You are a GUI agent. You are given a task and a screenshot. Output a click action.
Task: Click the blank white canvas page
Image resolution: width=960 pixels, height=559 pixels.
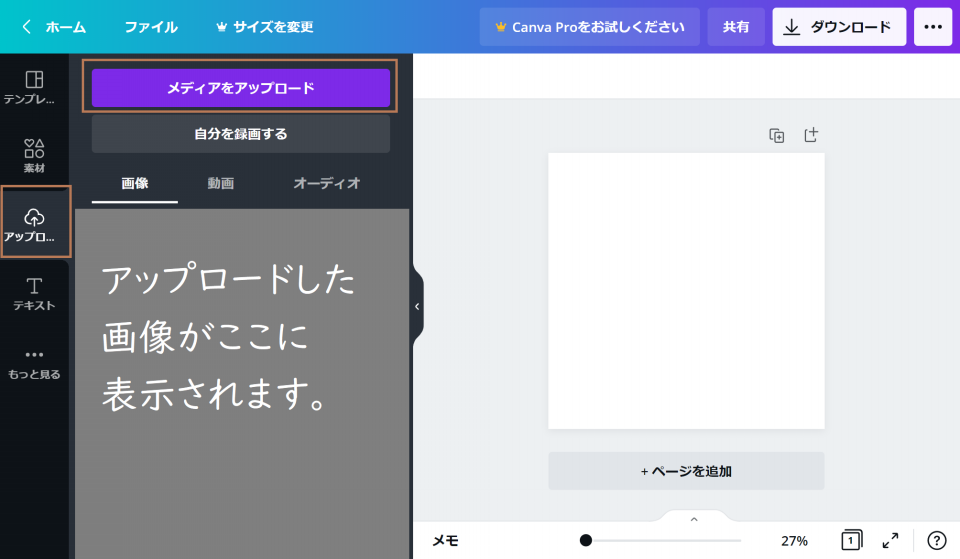[686, 290]
